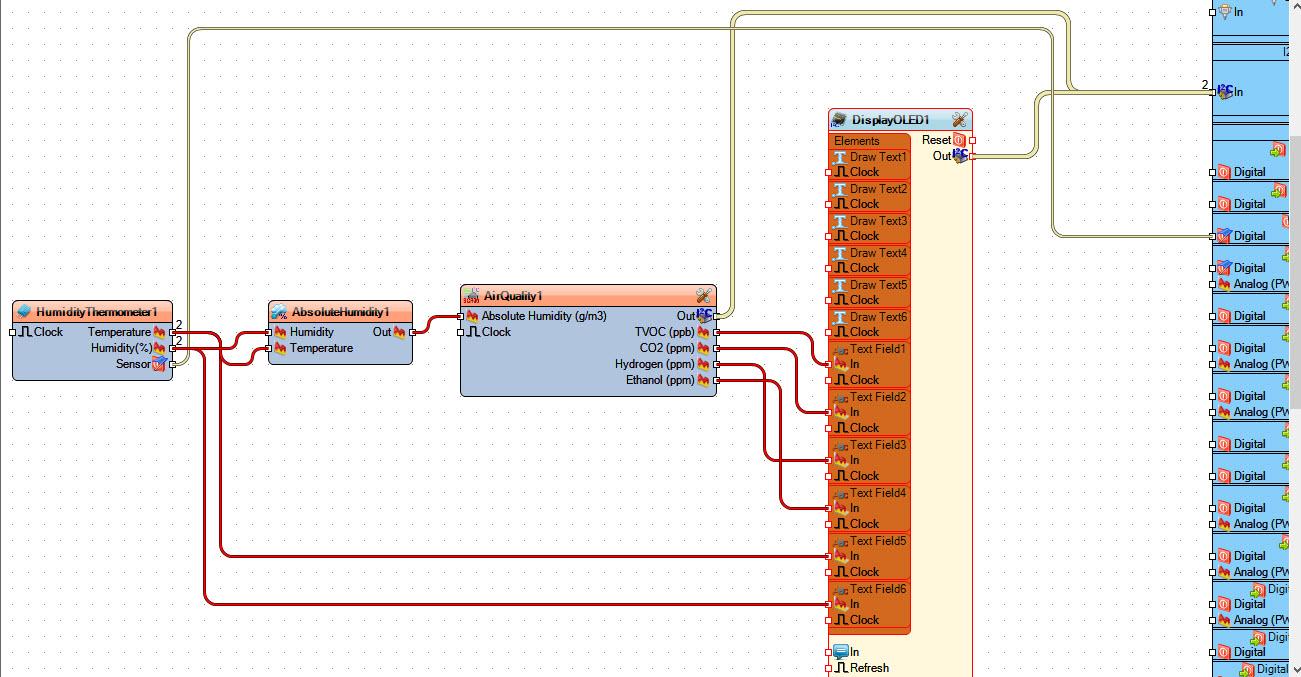Screen dimensions: 1301x677
Task: Click the Ethanol (ppm) label
Action: [660, 380]
